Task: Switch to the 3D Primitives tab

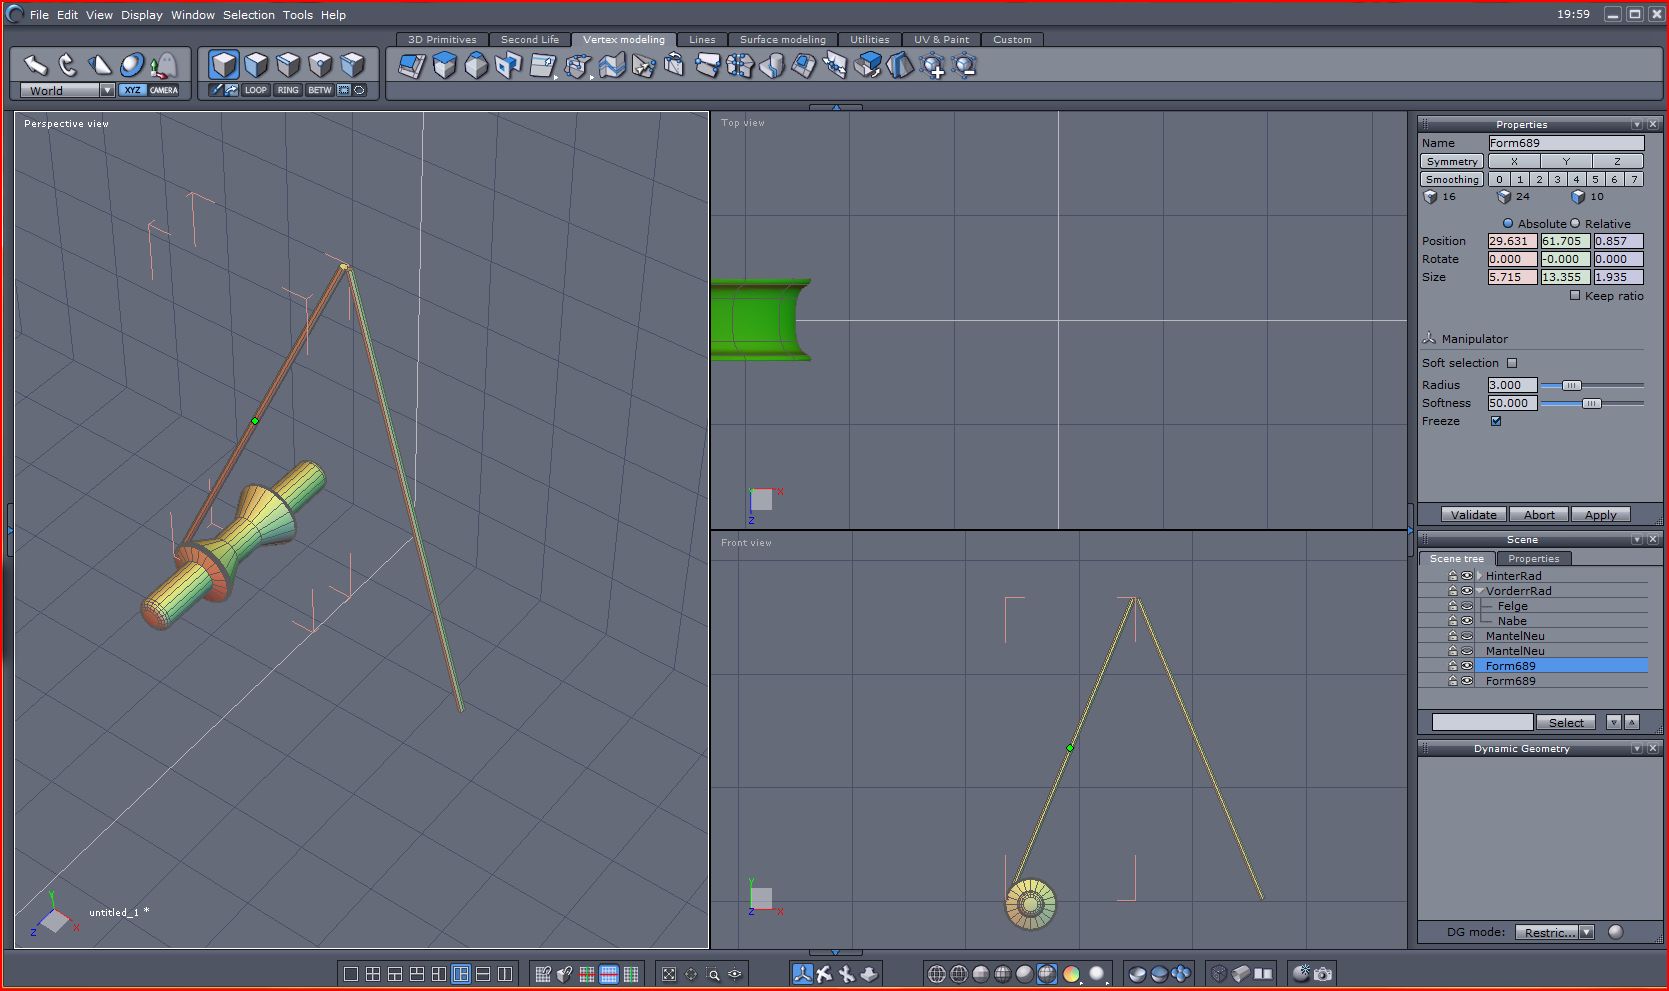Action: point(442,40)
